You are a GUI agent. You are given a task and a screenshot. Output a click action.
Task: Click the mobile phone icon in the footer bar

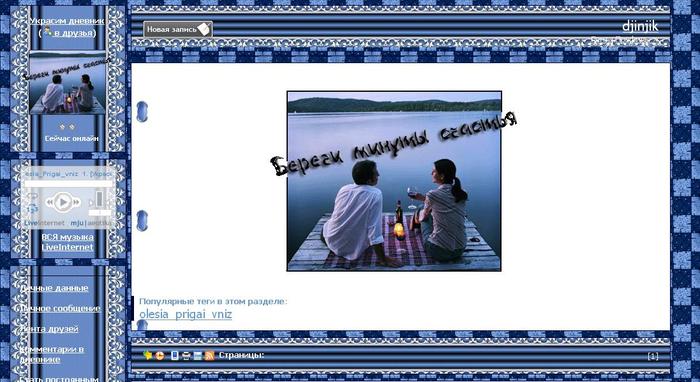coord(175,356)
